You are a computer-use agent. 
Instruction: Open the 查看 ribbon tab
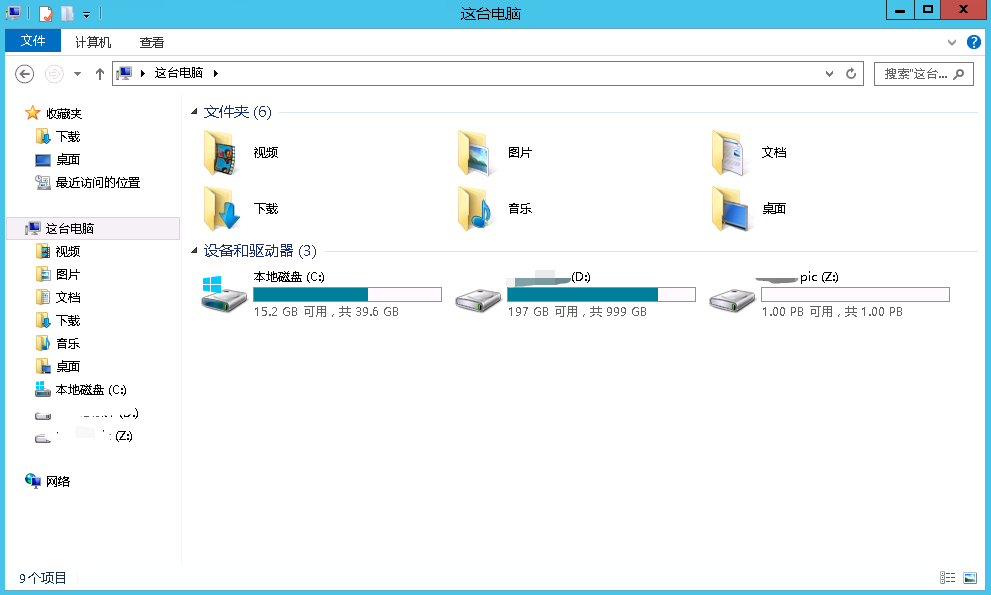[x=152, y=42]
